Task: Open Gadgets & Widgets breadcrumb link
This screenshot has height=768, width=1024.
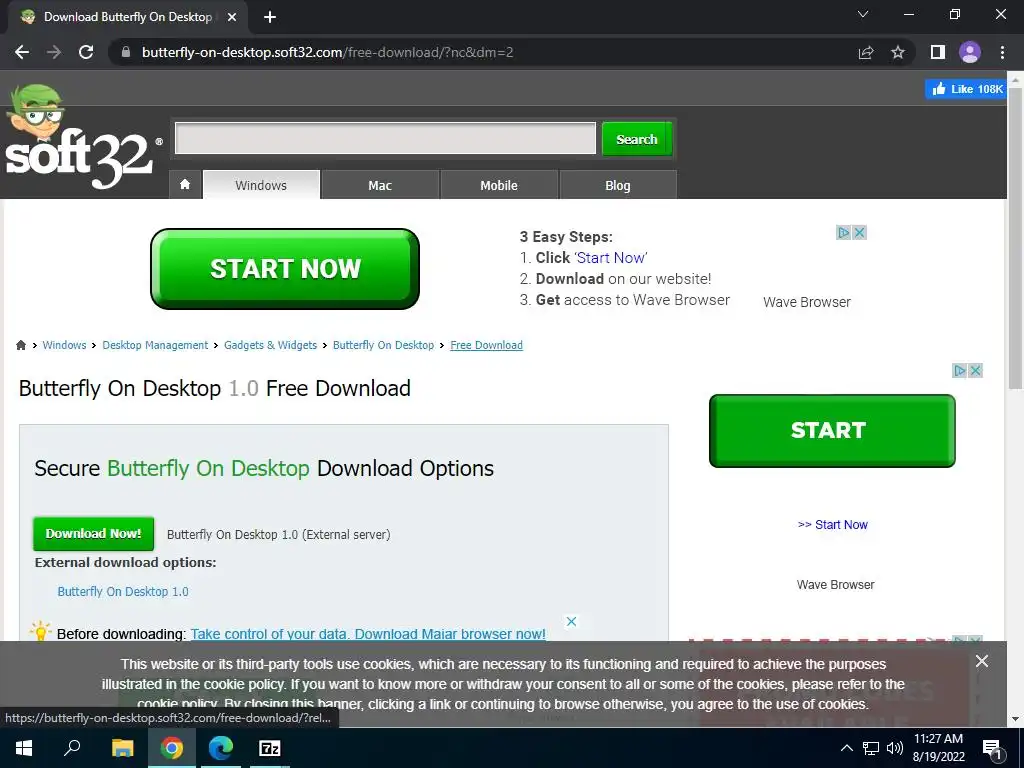Action: 270,345
